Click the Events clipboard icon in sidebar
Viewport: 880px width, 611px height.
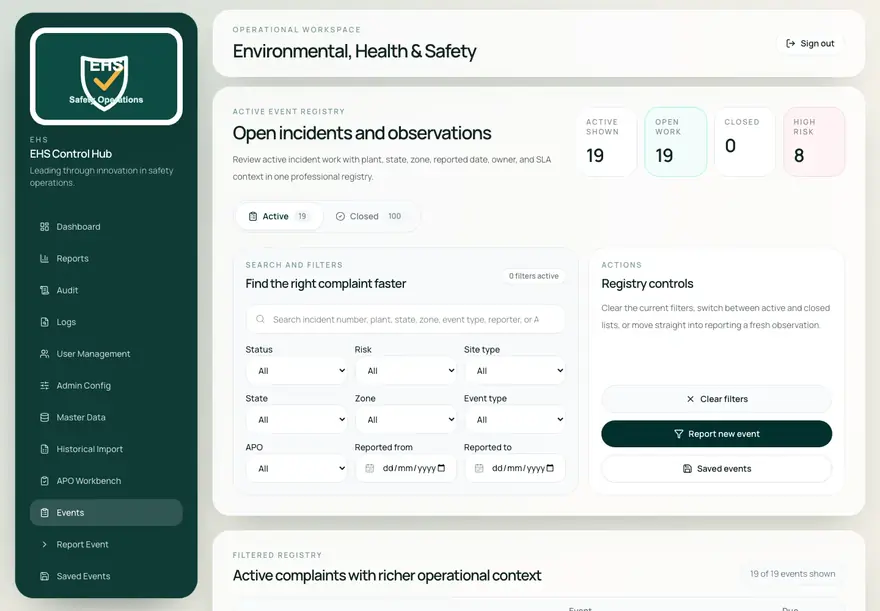click(44, 513)
